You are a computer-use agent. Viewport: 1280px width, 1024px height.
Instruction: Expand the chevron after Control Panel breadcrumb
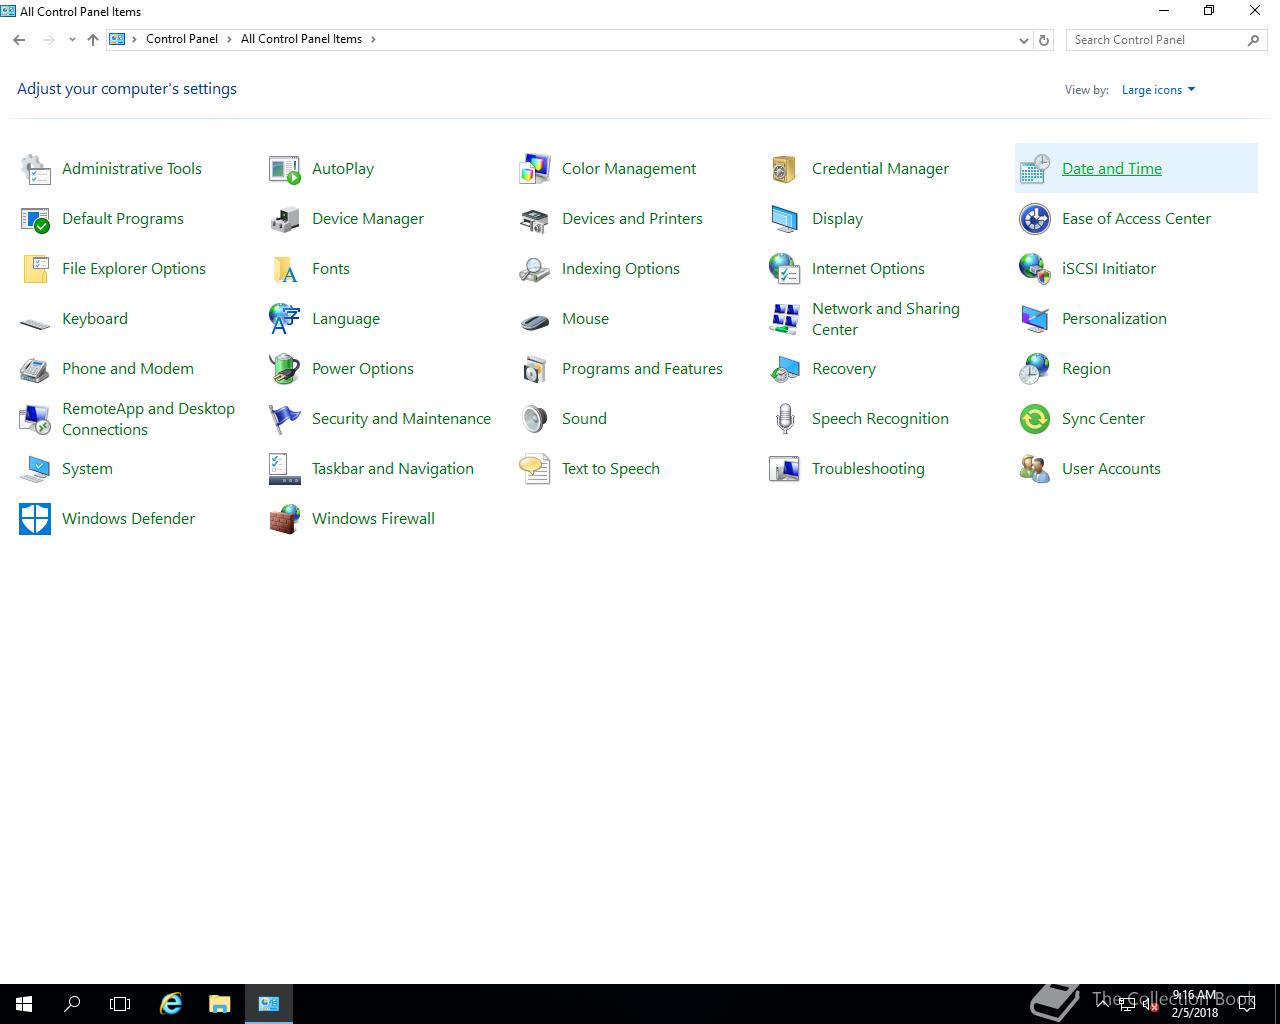pos(229,39)
